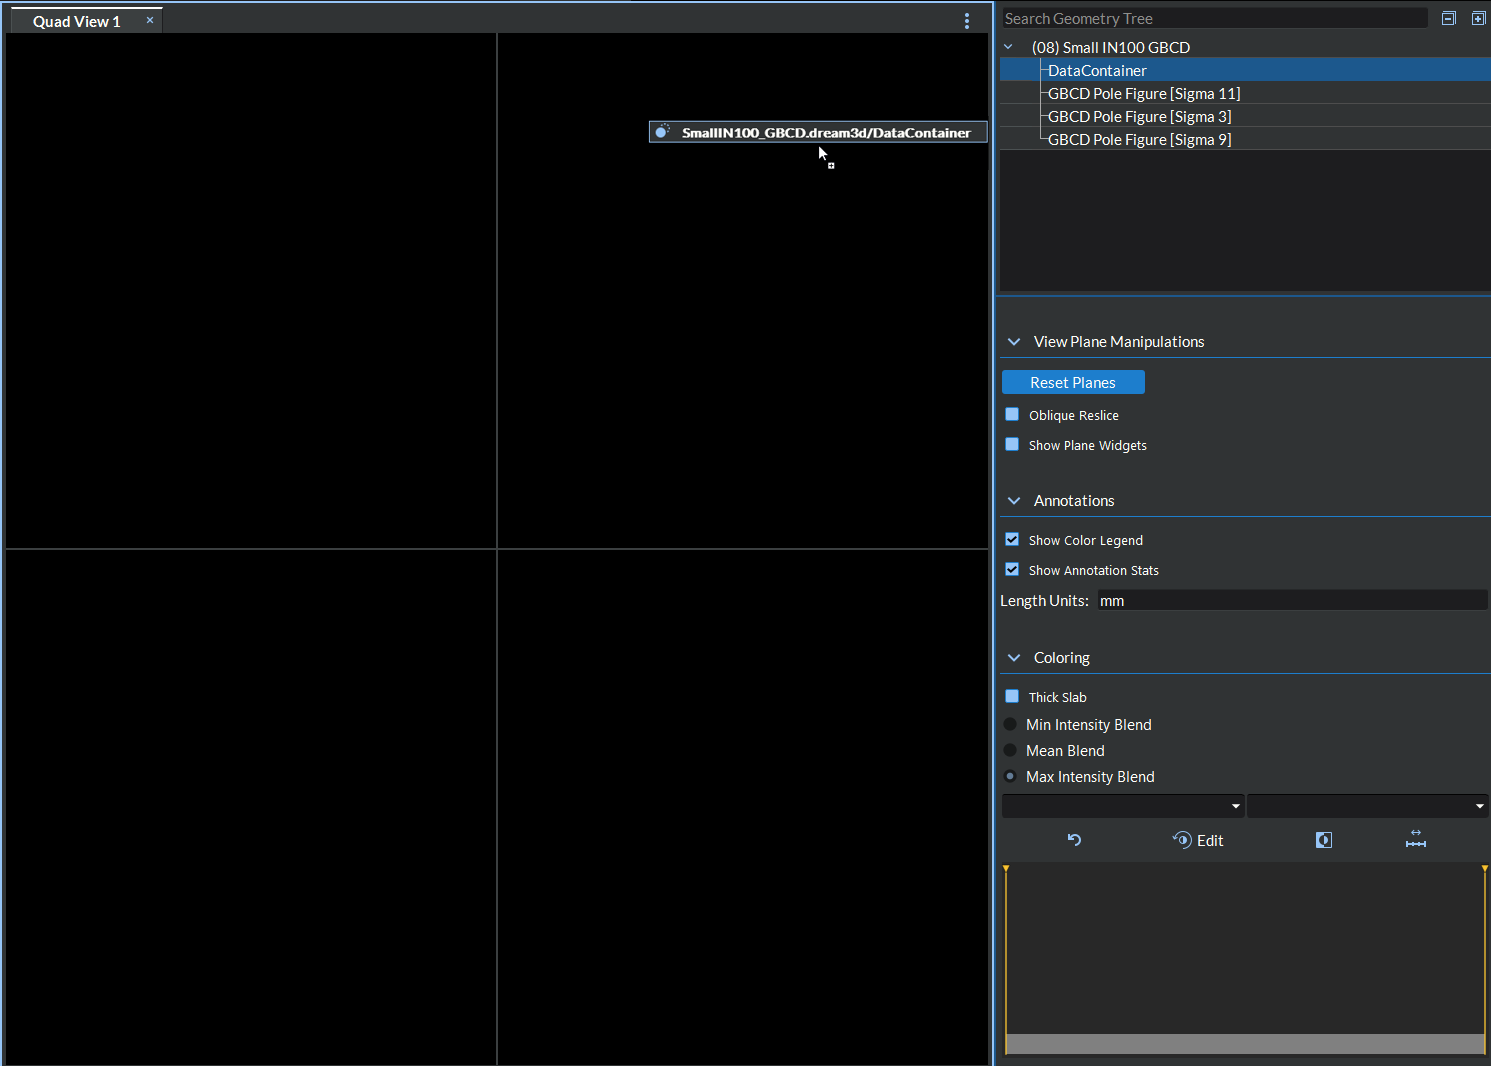Select Min Intensity Blend radio button
The image size is (1491, 1066).
pyautogui.click(x=1010, y=724)
